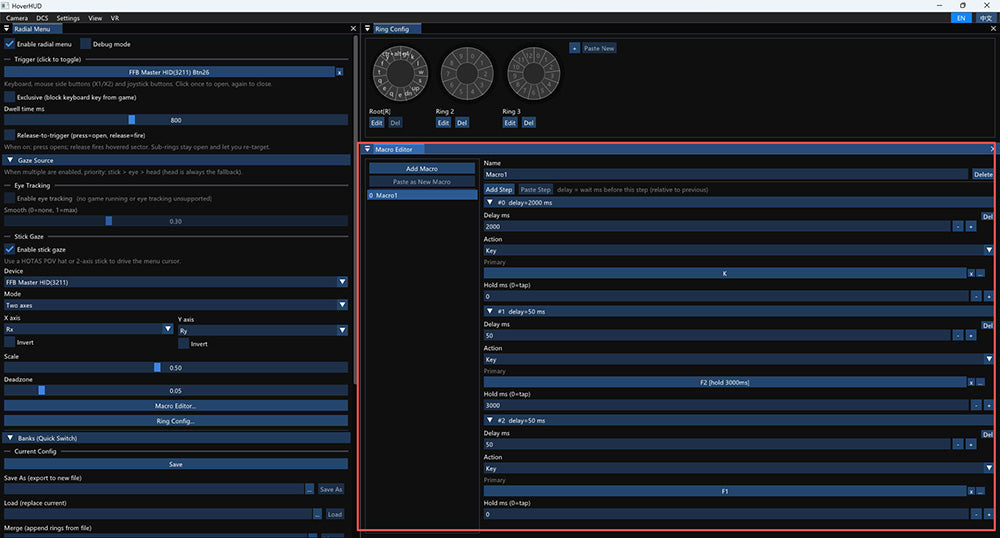The height and width of the screenshot is (538, 1000).
Task: Open the Device dropdown FFB Master HID(3211)
Action: (176, 282)
